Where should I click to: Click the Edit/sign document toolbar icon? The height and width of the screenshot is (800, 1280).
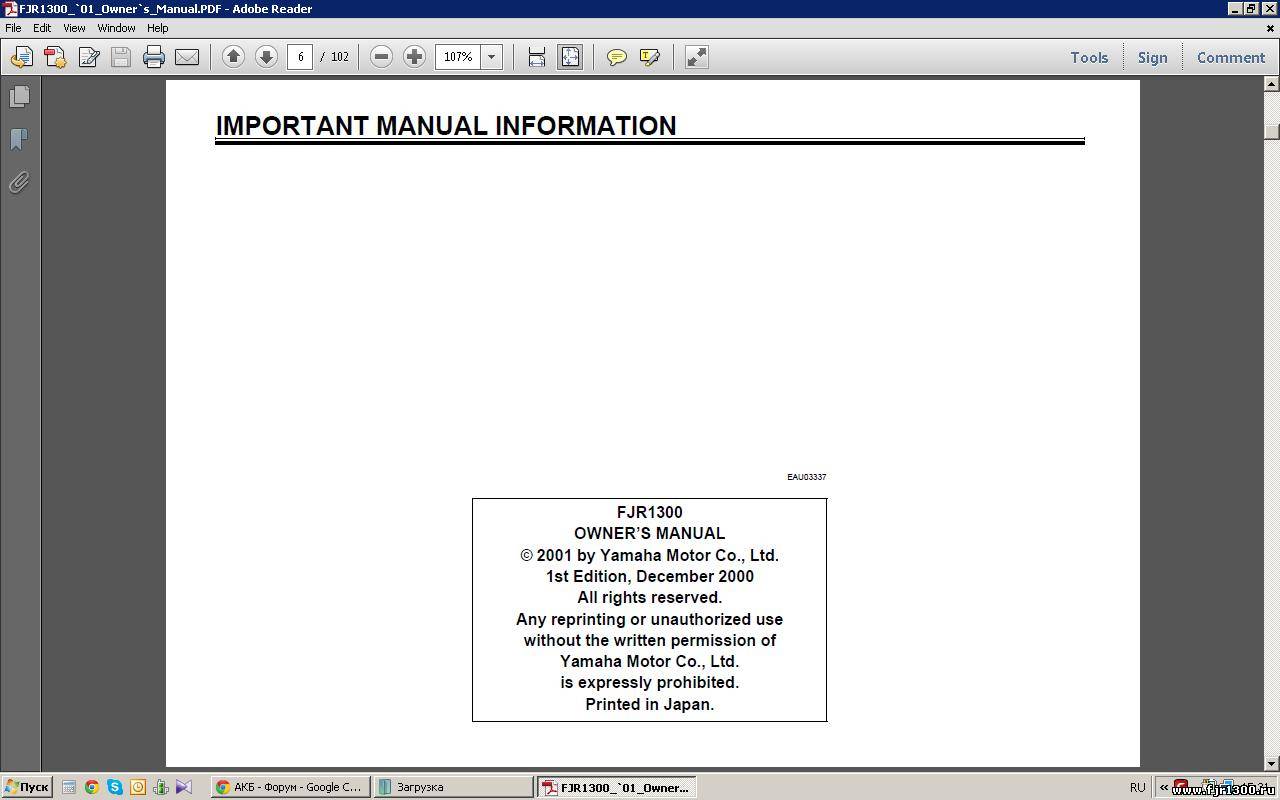(88, 57)
